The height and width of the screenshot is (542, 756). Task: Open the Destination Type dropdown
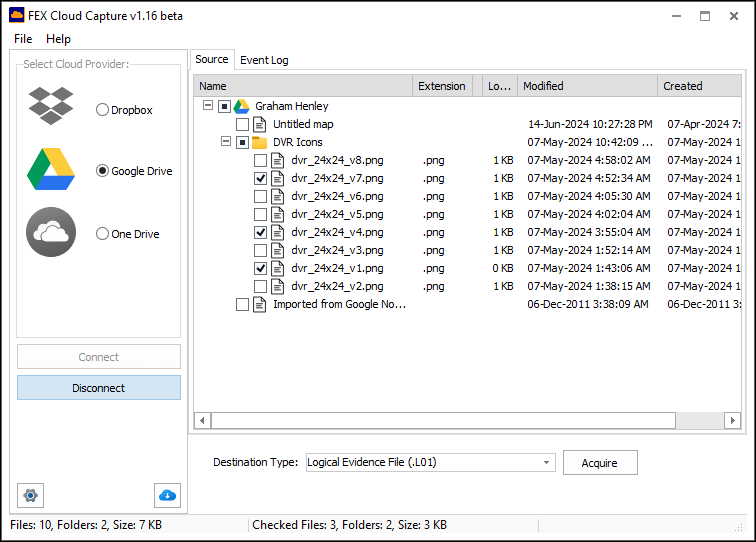pyautogui.click(x=546, y=462)
